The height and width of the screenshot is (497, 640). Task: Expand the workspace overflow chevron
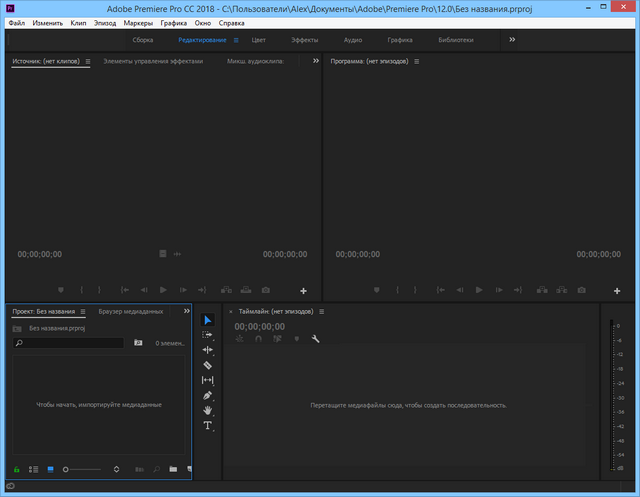[512, 40]
